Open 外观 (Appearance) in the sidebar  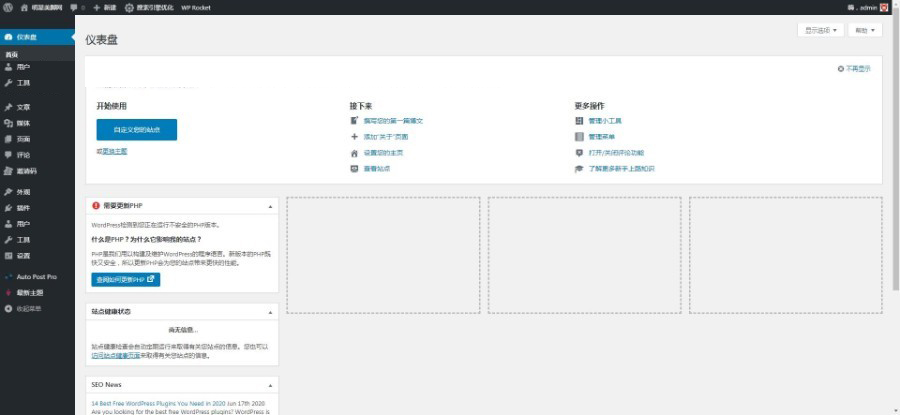coord(23,191)
